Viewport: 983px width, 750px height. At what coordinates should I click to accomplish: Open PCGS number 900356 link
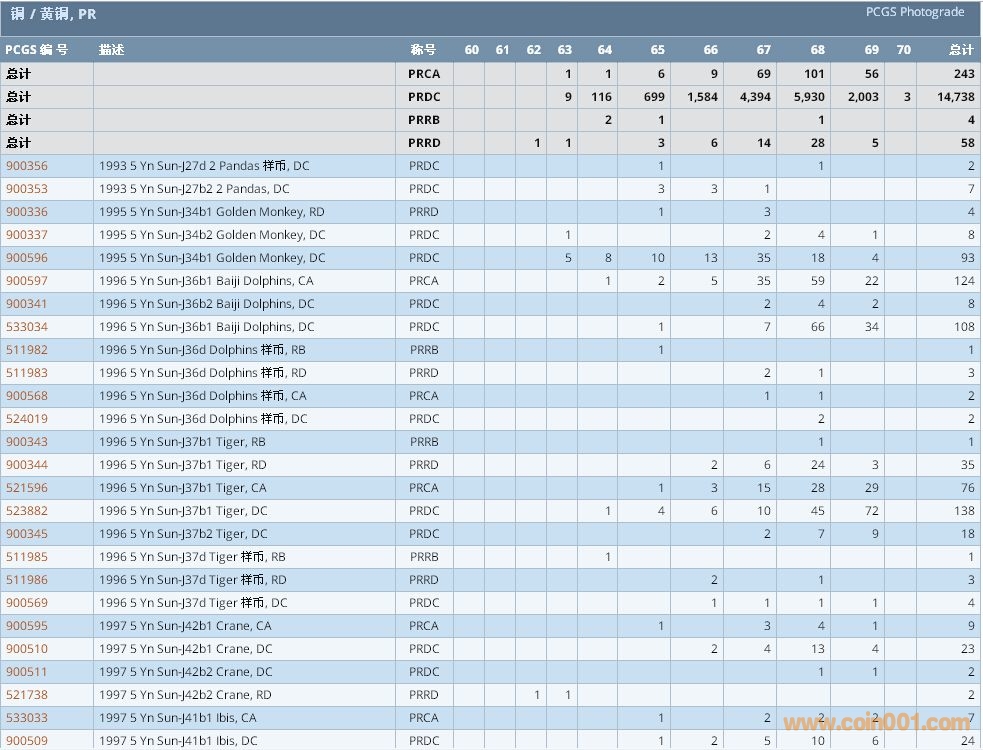[27, 166]
